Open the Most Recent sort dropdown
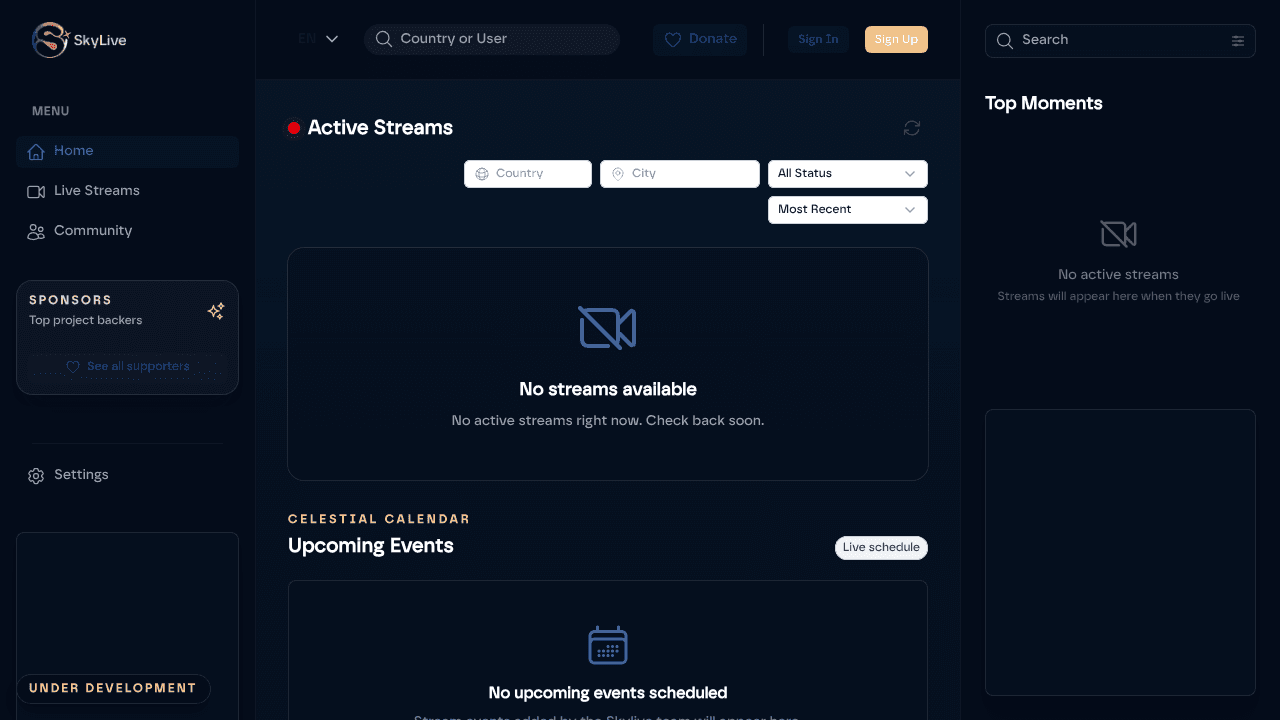The image size is (1280, 720). (x=848, y=210)
